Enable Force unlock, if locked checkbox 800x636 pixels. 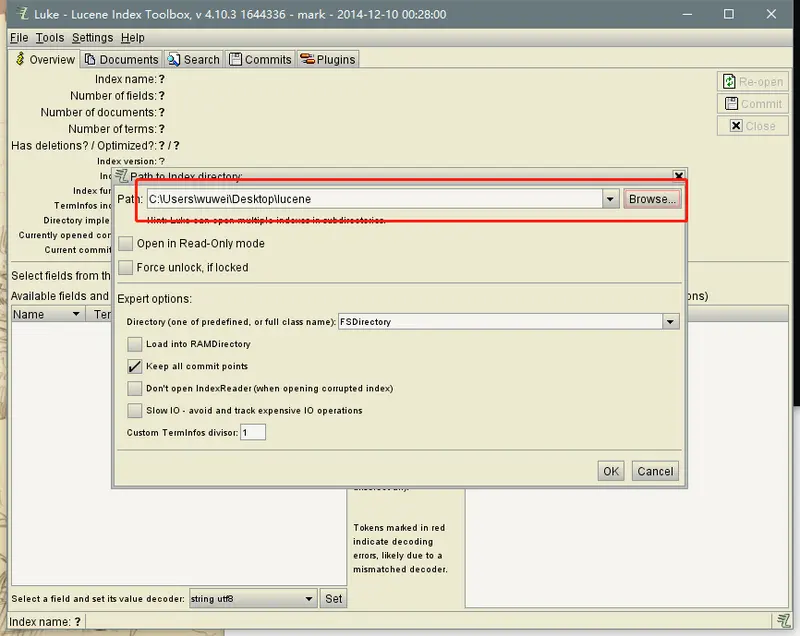(x=126, y=267)
